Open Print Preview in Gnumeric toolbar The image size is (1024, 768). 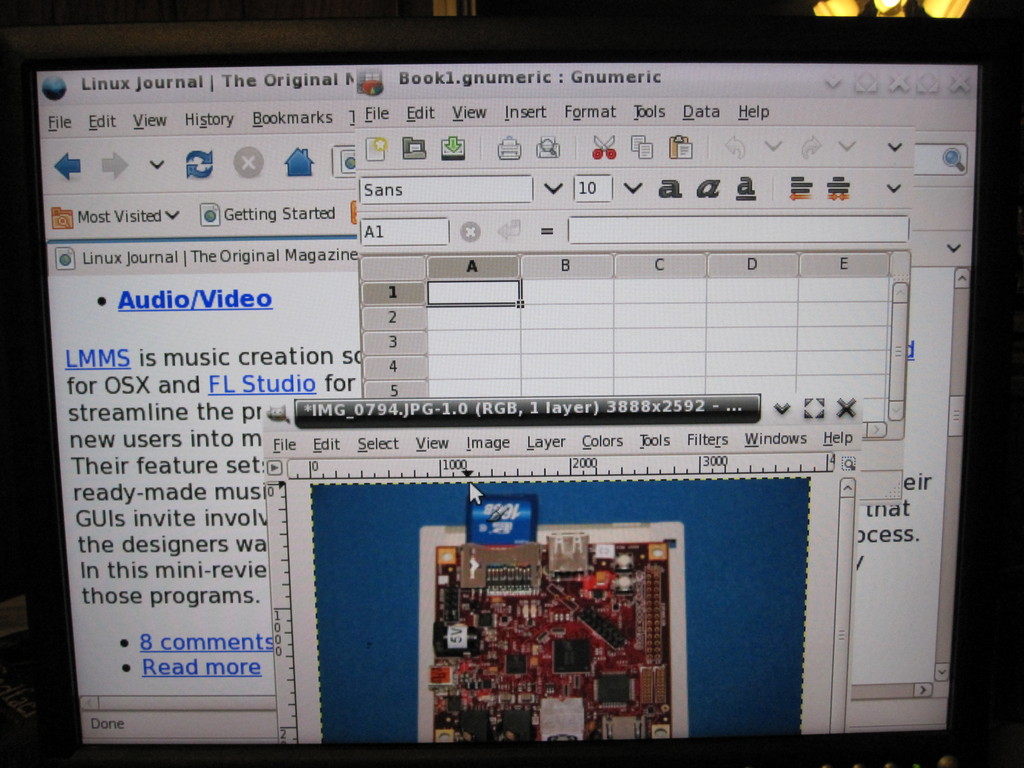tap(548, 148)
